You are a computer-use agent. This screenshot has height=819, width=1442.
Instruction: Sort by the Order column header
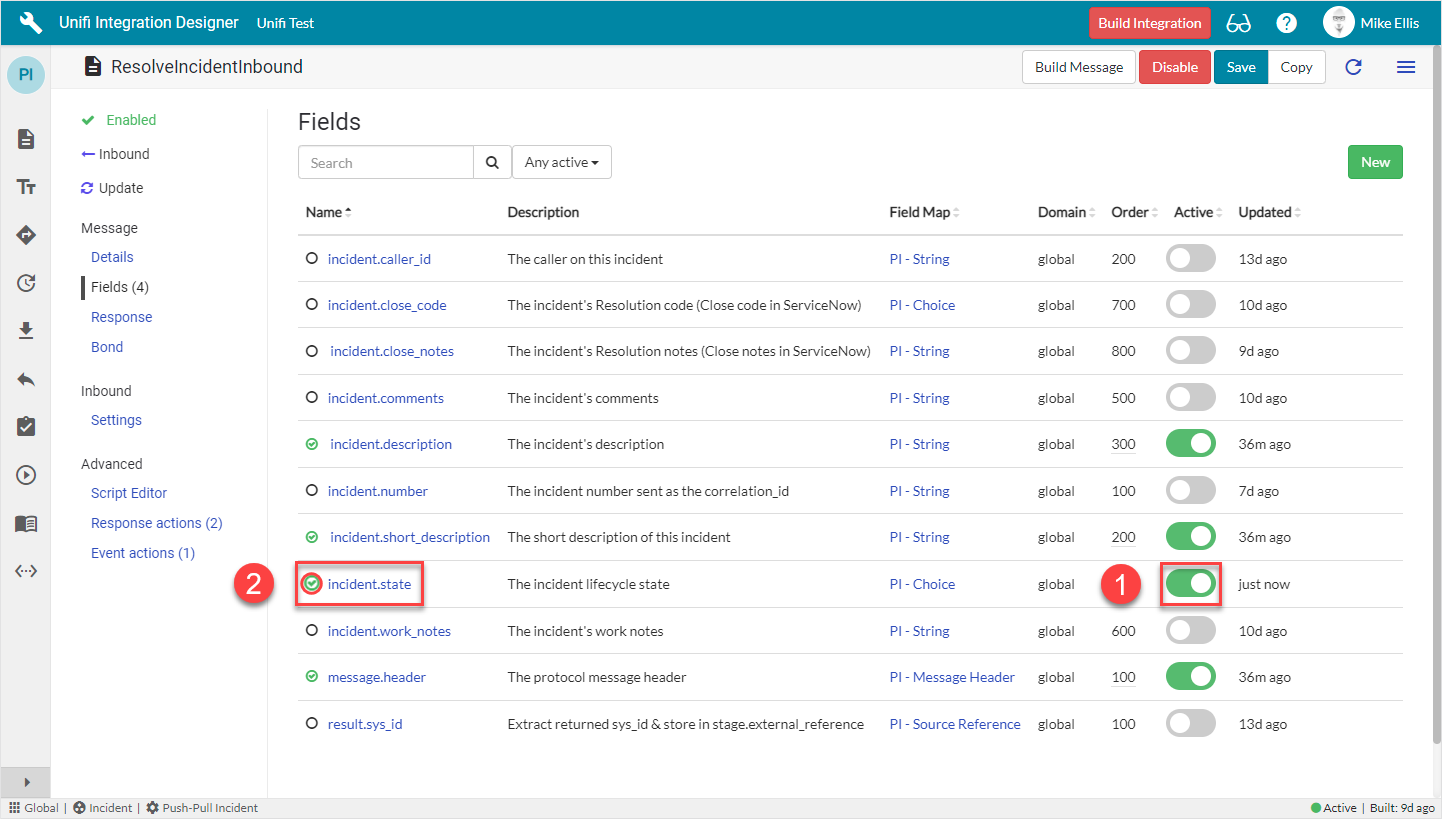click(x=1131, y=212)
